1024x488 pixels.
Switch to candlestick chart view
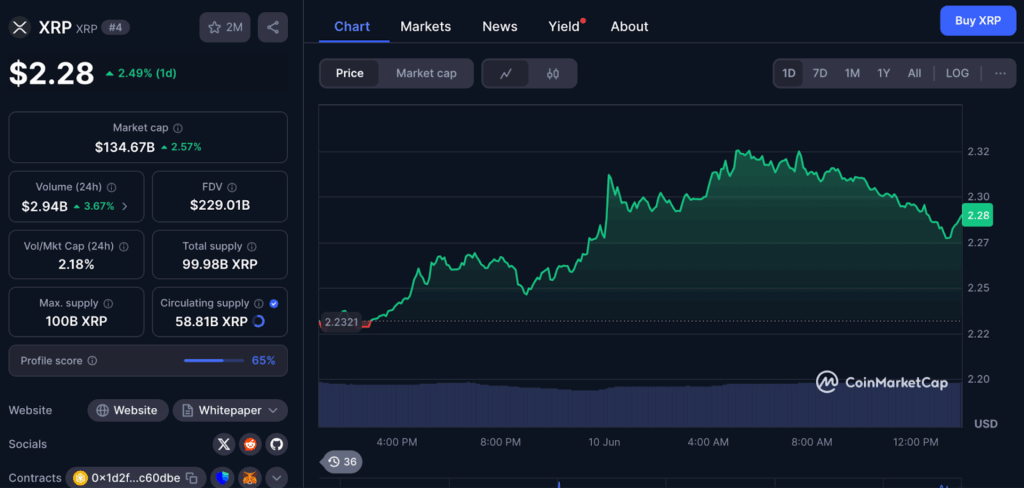tap(553, 73)
